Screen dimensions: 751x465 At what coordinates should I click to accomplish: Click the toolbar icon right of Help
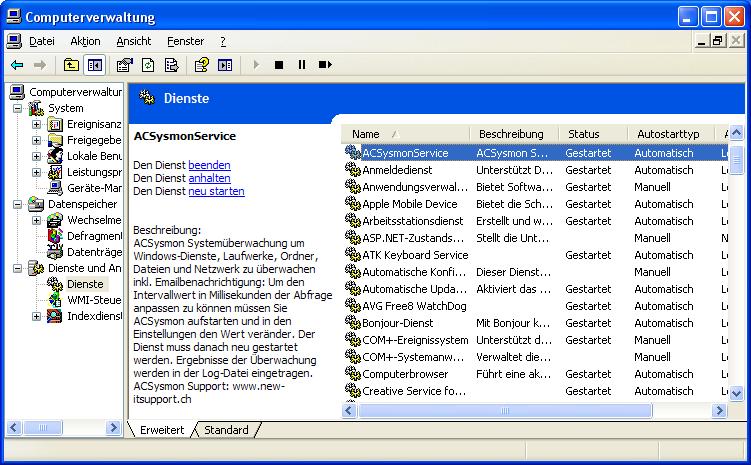(x=225, y=65)
